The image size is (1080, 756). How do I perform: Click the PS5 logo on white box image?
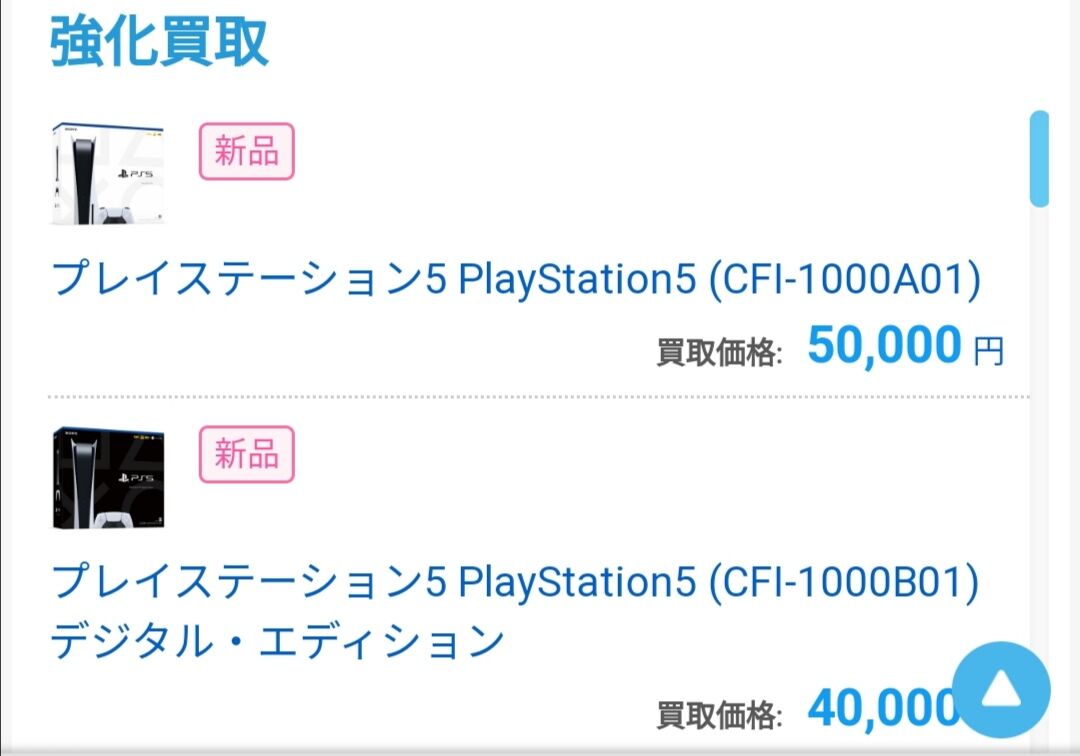(127, 173)
